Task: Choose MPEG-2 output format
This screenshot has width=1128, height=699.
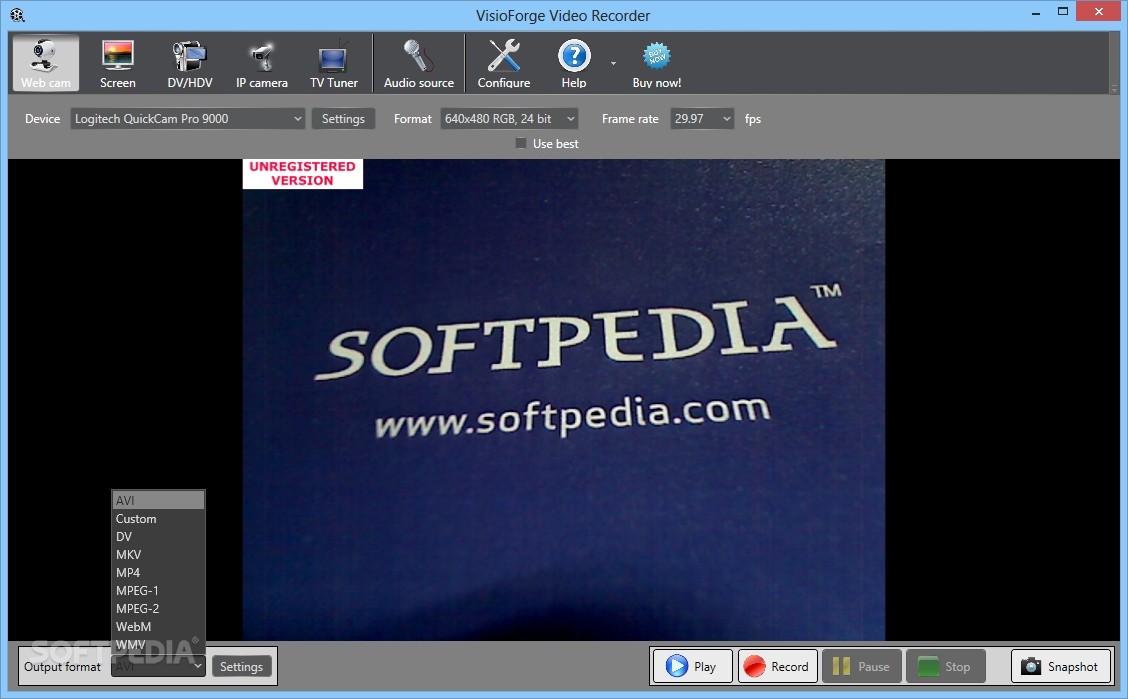Action: [x=158, y=608]
